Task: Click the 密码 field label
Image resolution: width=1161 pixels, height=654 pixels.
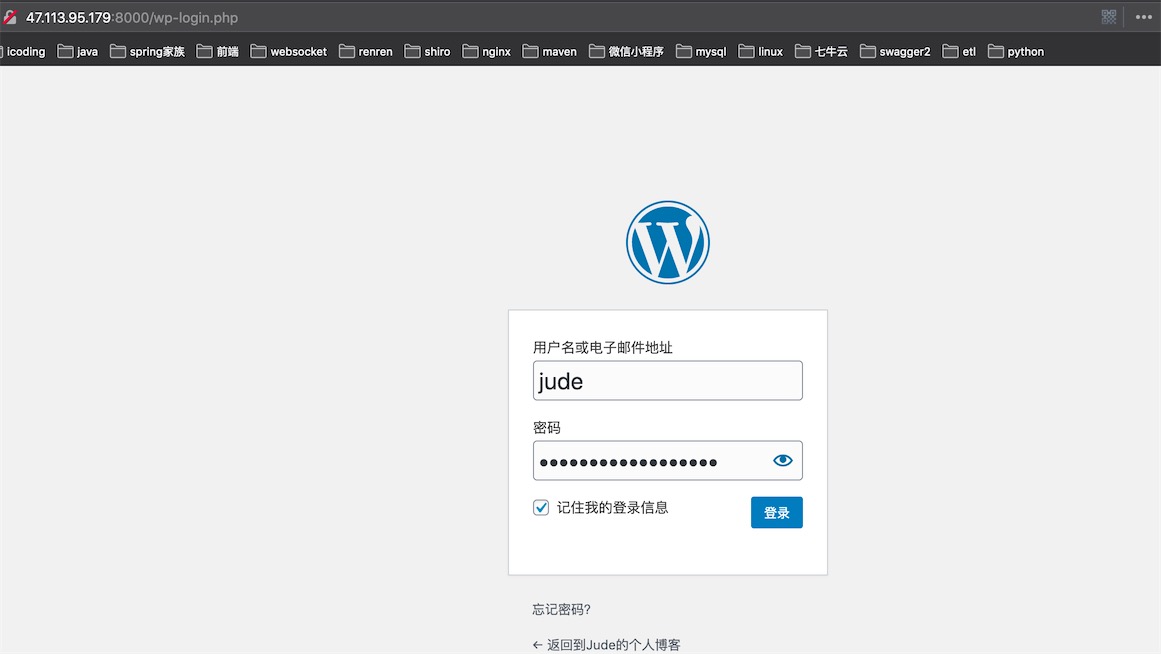Action: click(x=546, y=427)
